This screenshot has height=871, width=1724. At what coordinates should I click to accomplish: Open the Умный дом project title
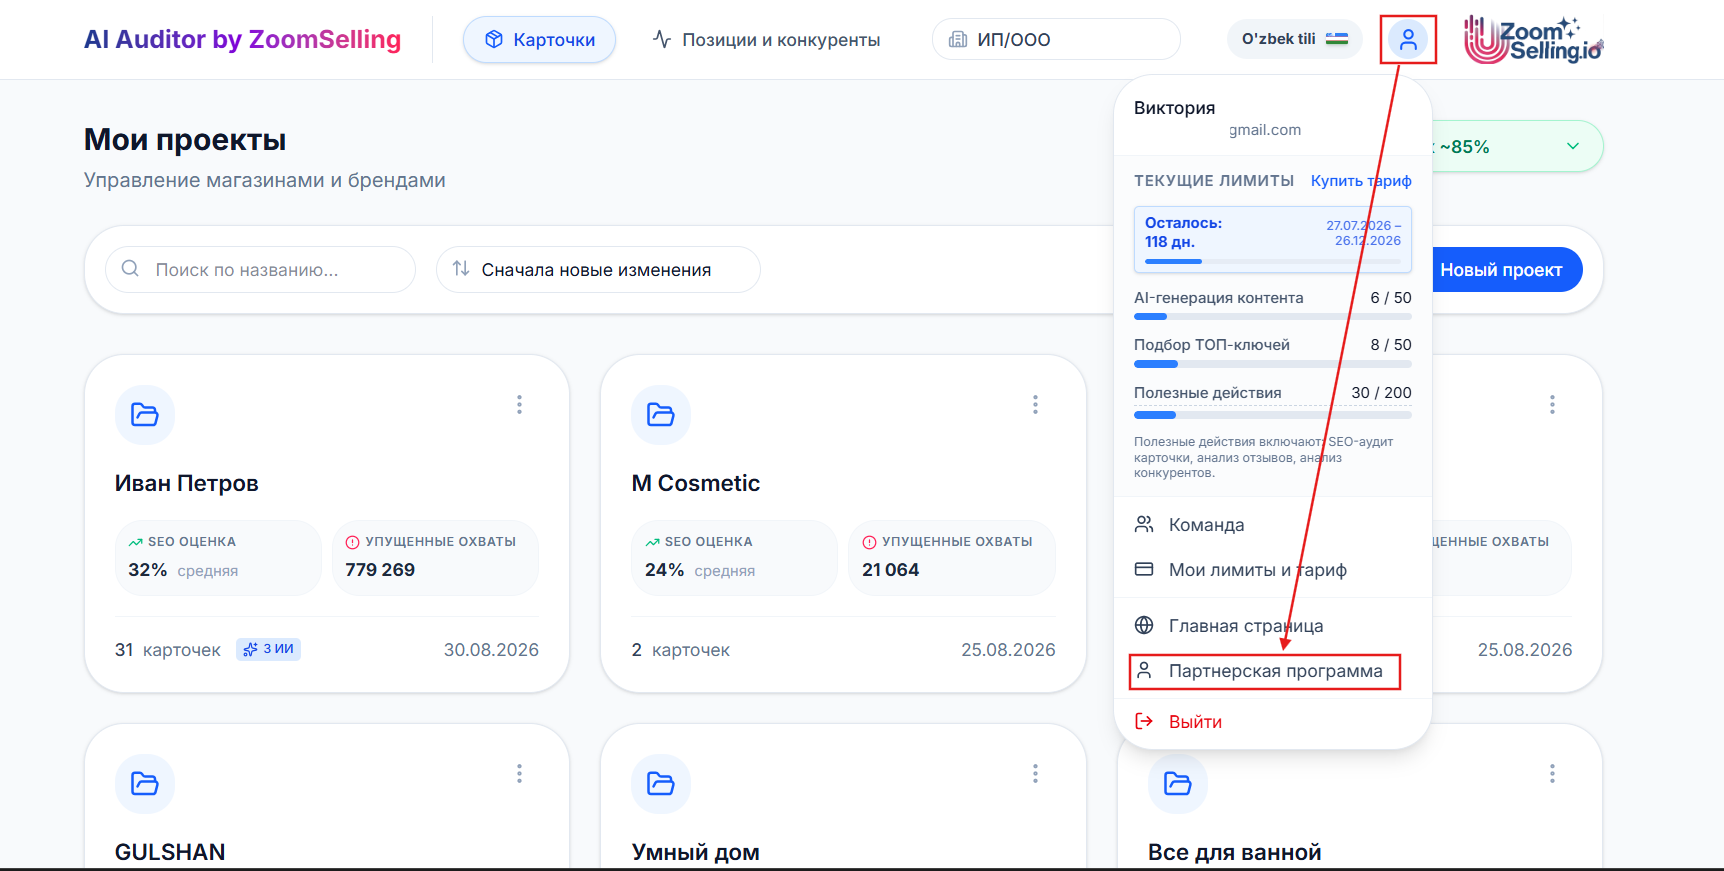(696, 852)
